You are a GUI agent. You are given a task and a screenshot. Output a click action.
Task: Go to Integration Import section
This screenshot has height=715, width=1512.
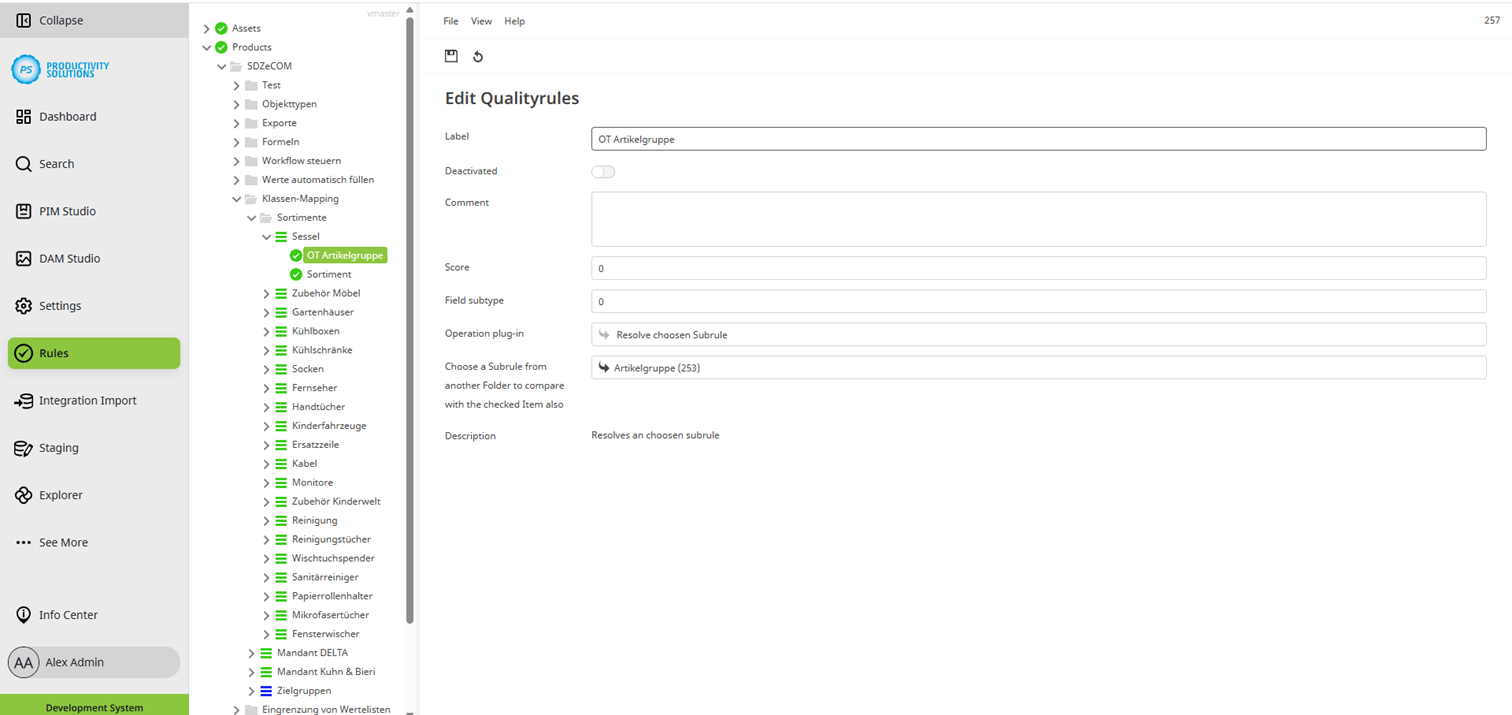[87, 401]
